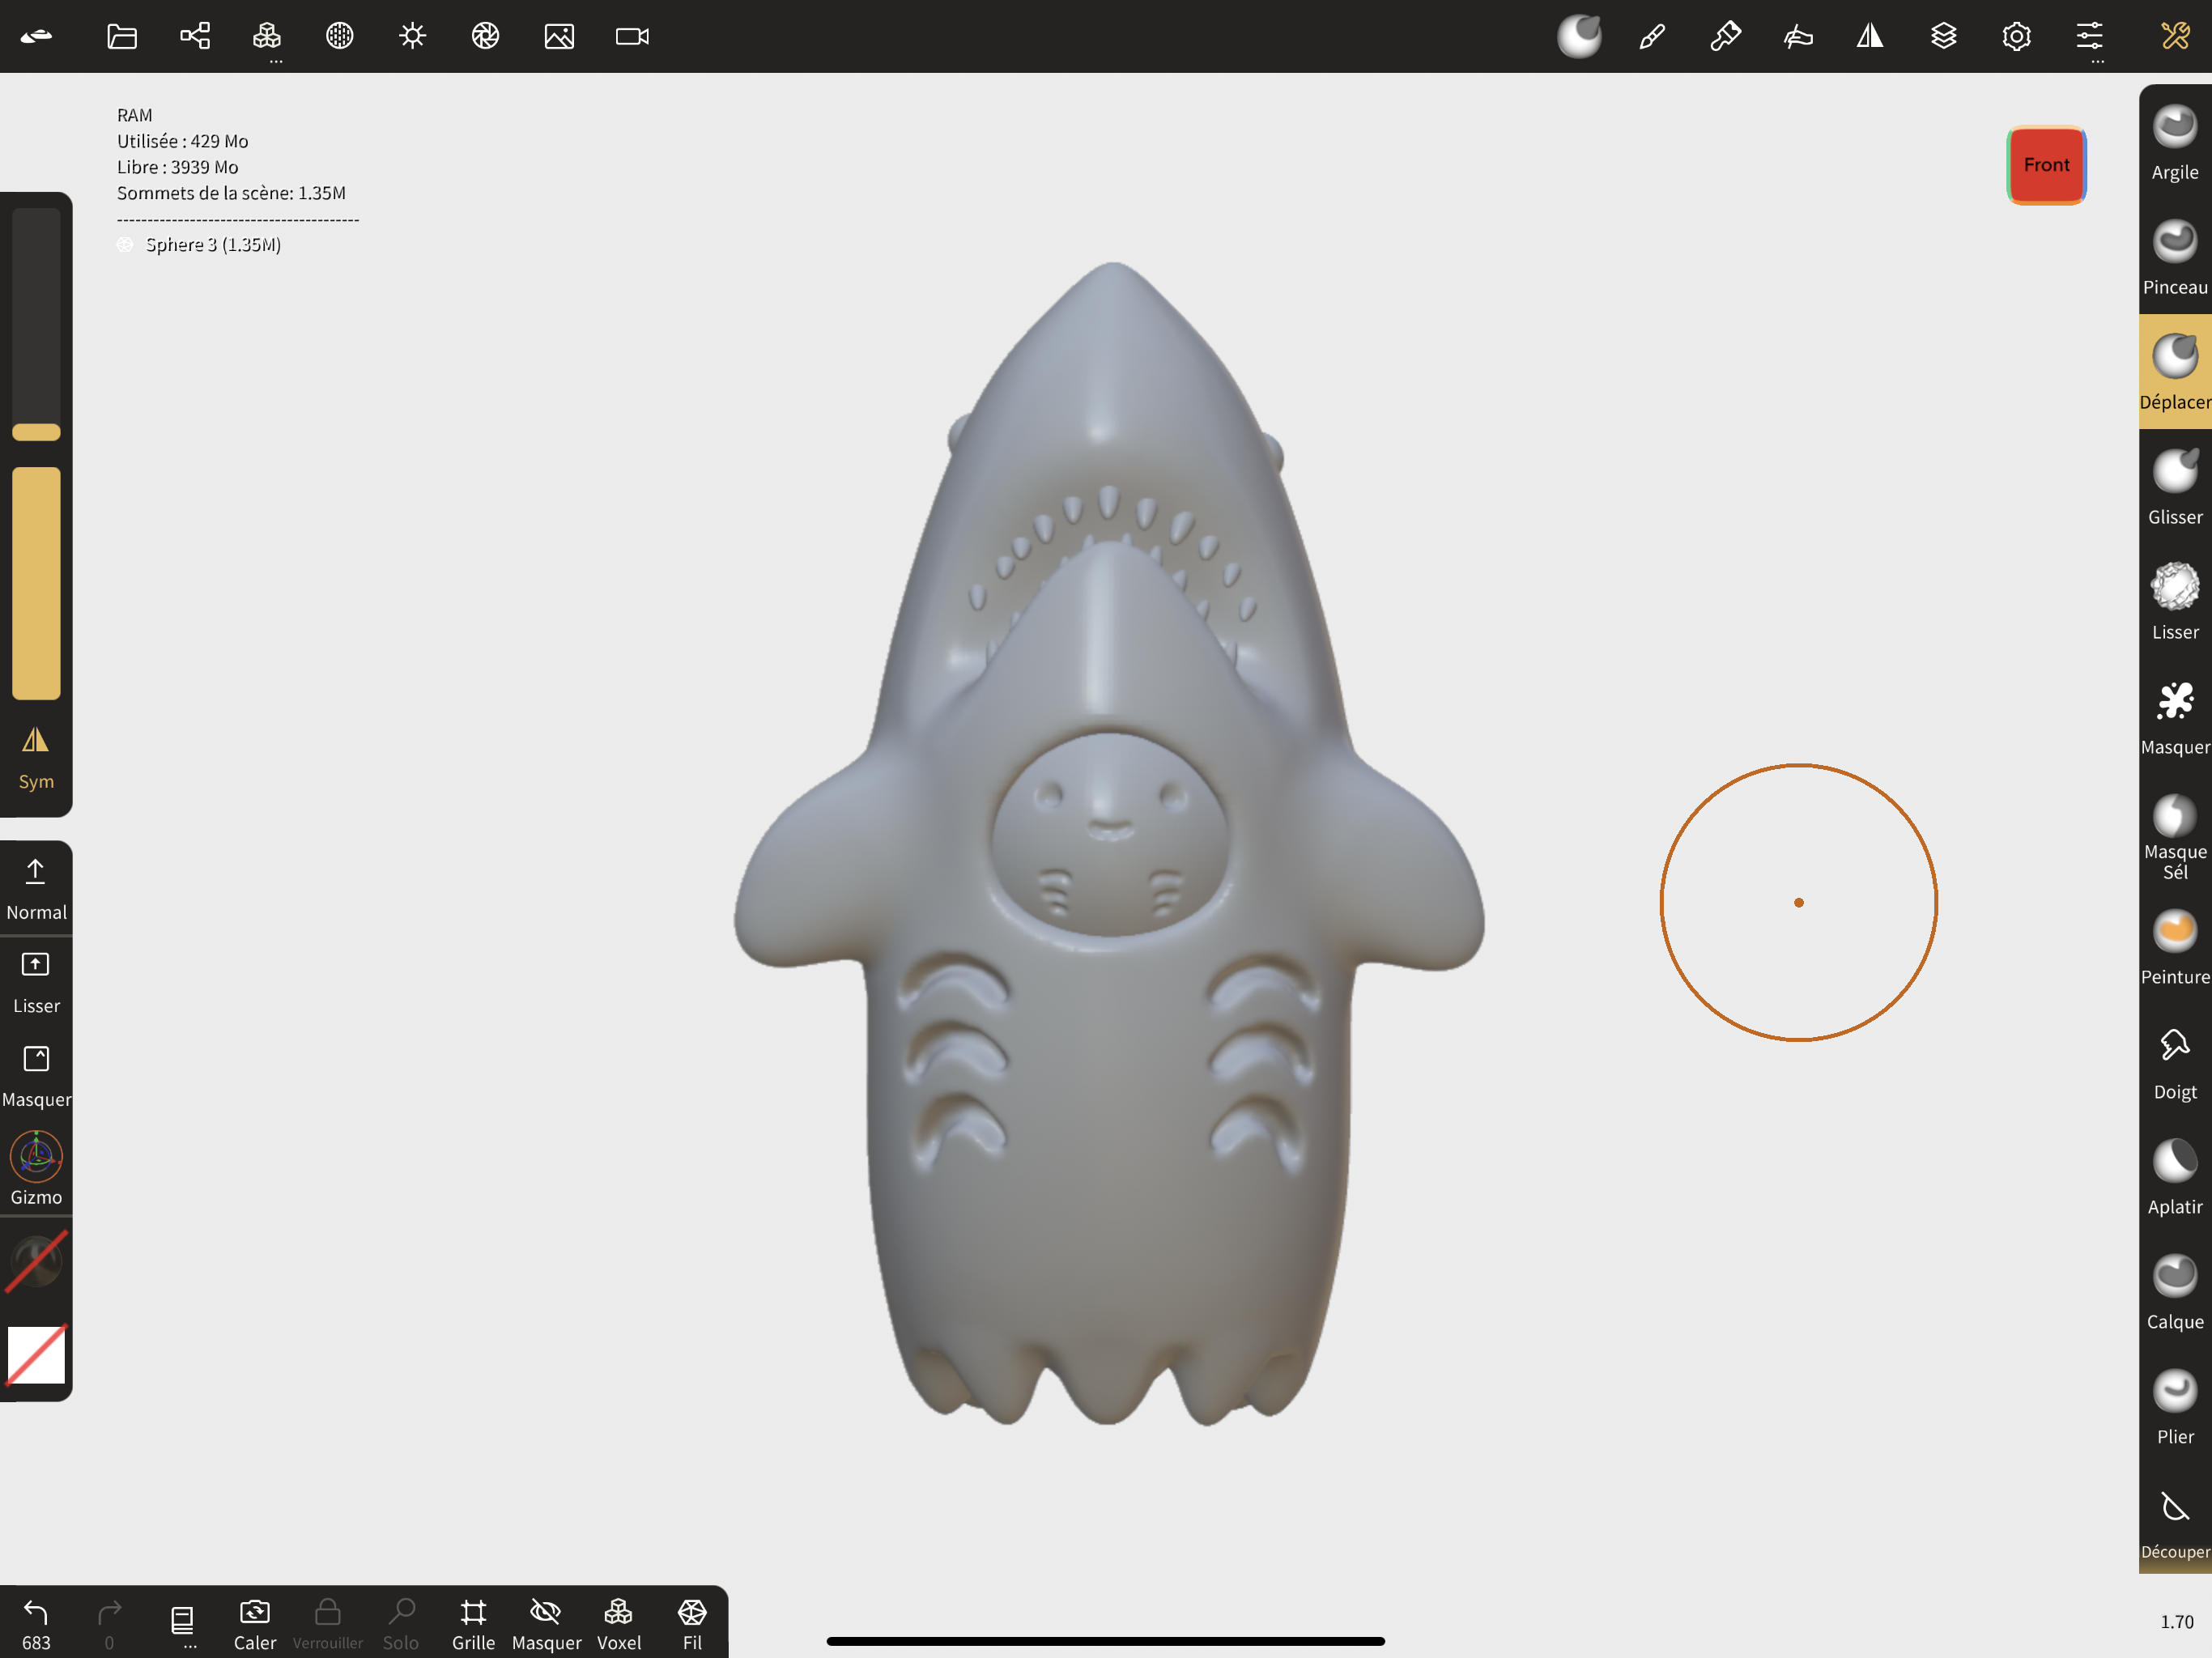Toggle the Fil wireframe display
The width and height of the screenshot is (2212, 1658).
[692, 1623]
